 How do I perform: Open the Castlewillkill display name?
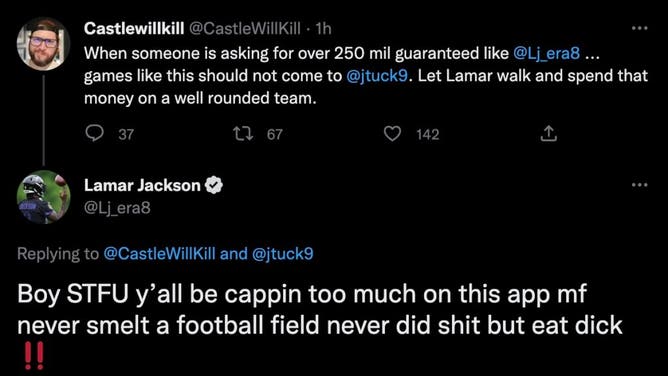click(134, 29)
